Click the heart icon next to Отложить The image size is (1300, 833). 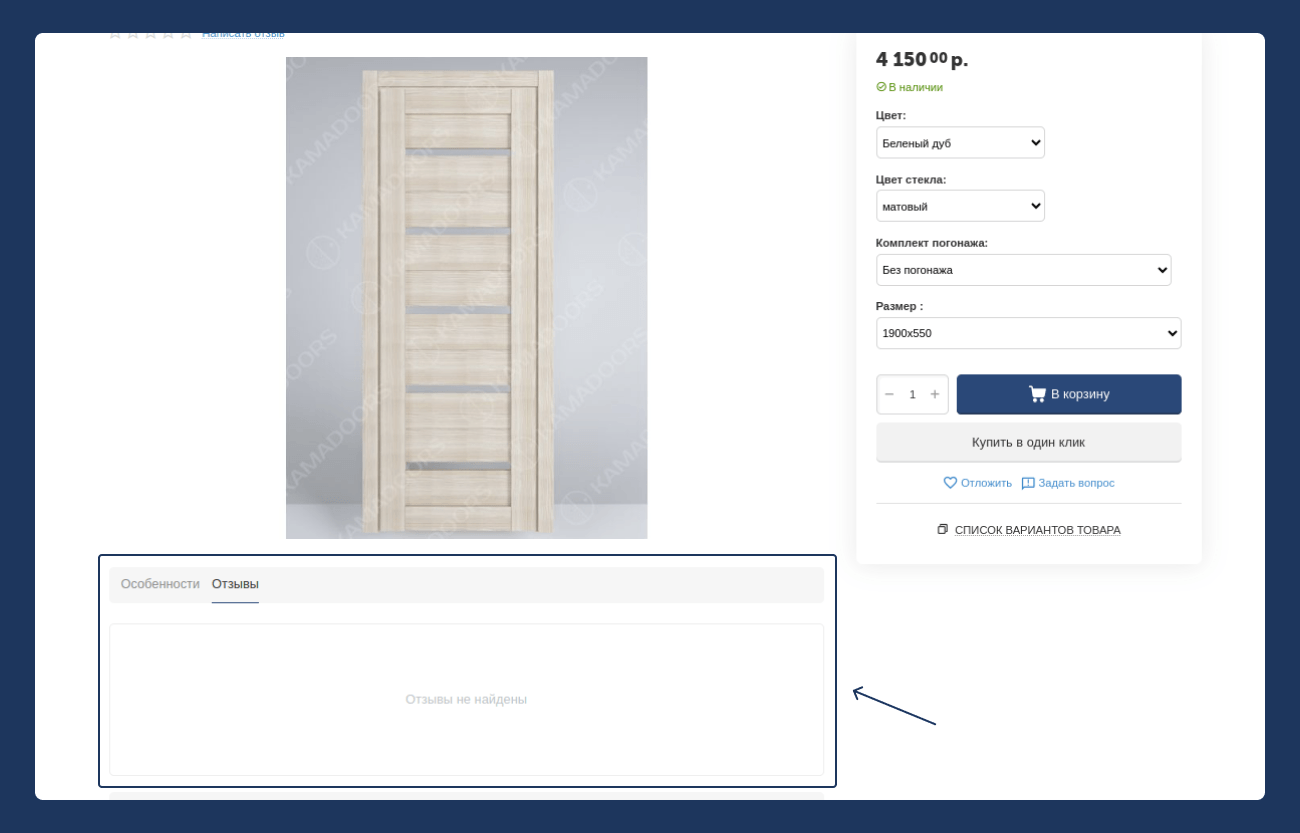pos(950,483)
